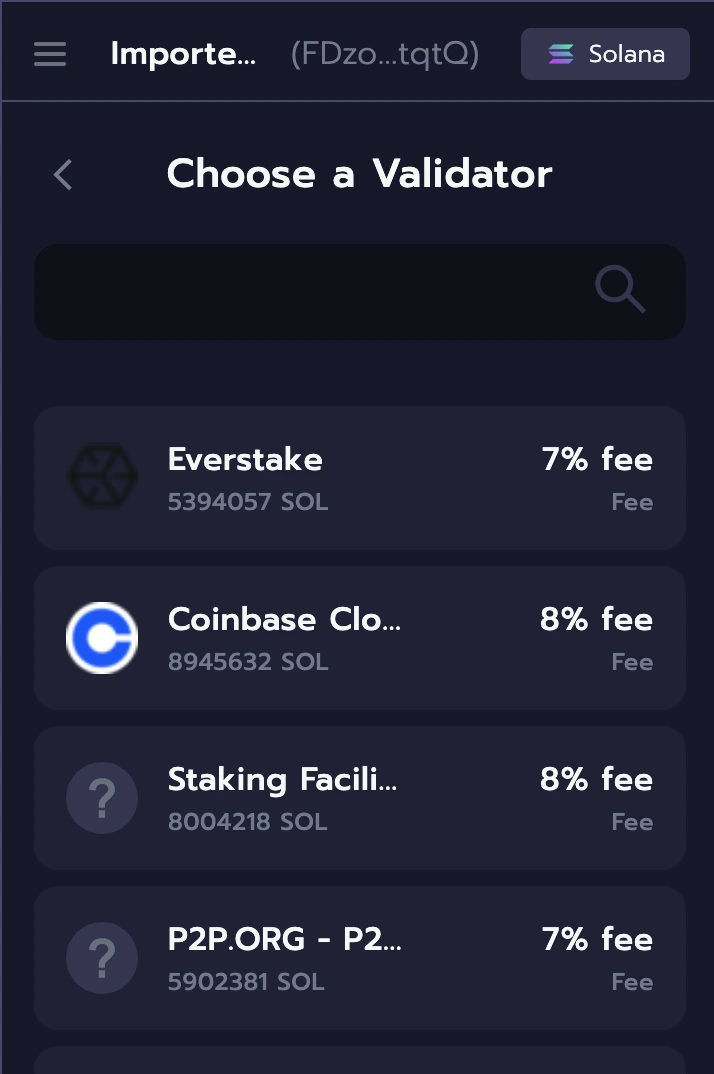Click the question mark icon for P2P.ORG
This screenshot has width=714, height=1074.
102,958
